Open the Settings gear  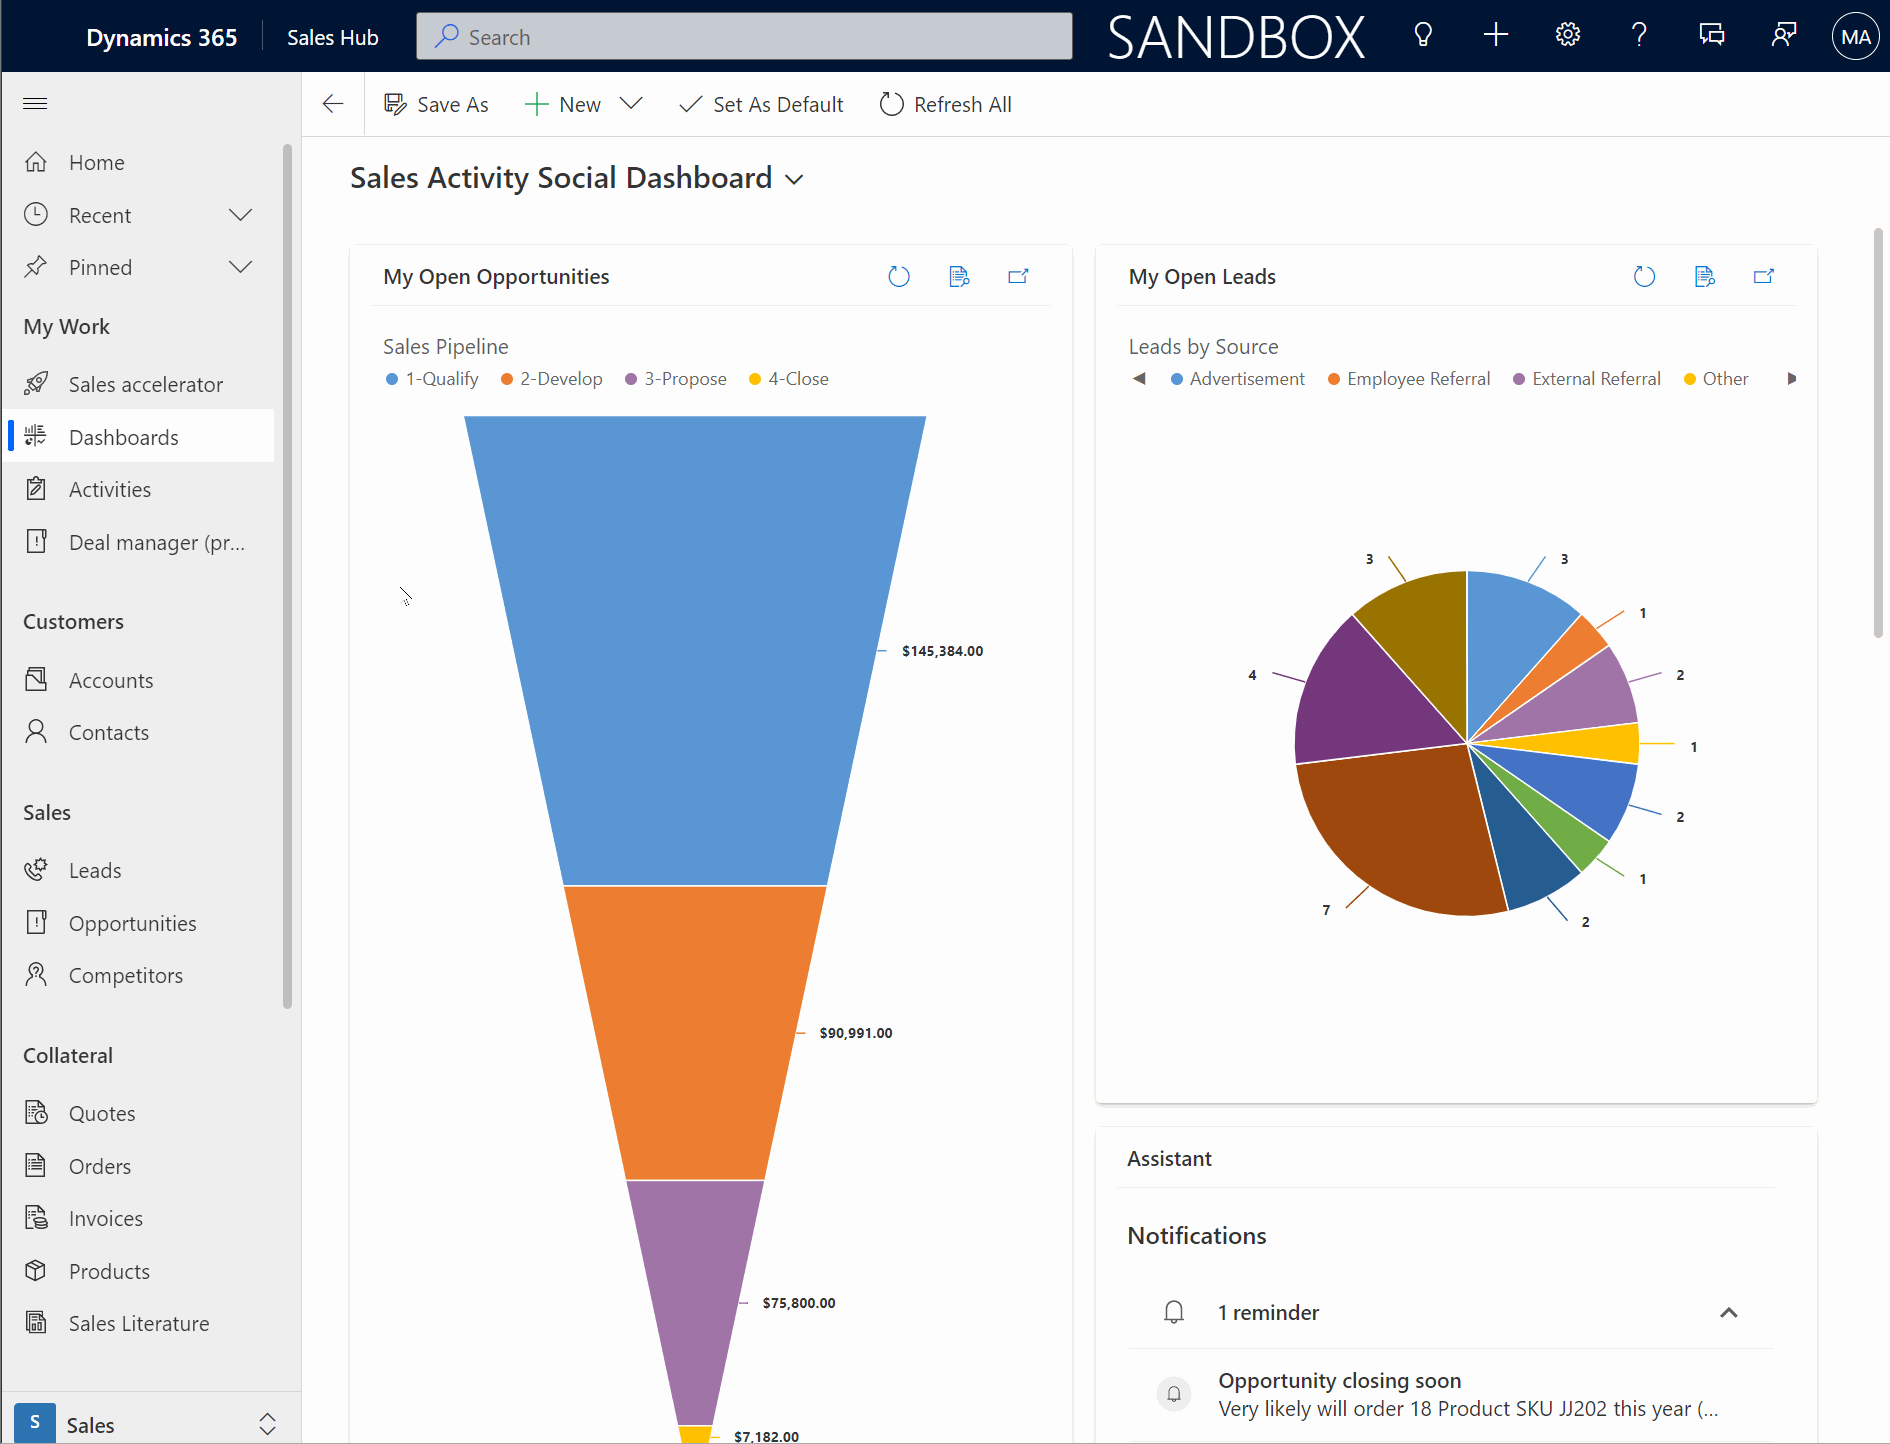pos(1567,35)
